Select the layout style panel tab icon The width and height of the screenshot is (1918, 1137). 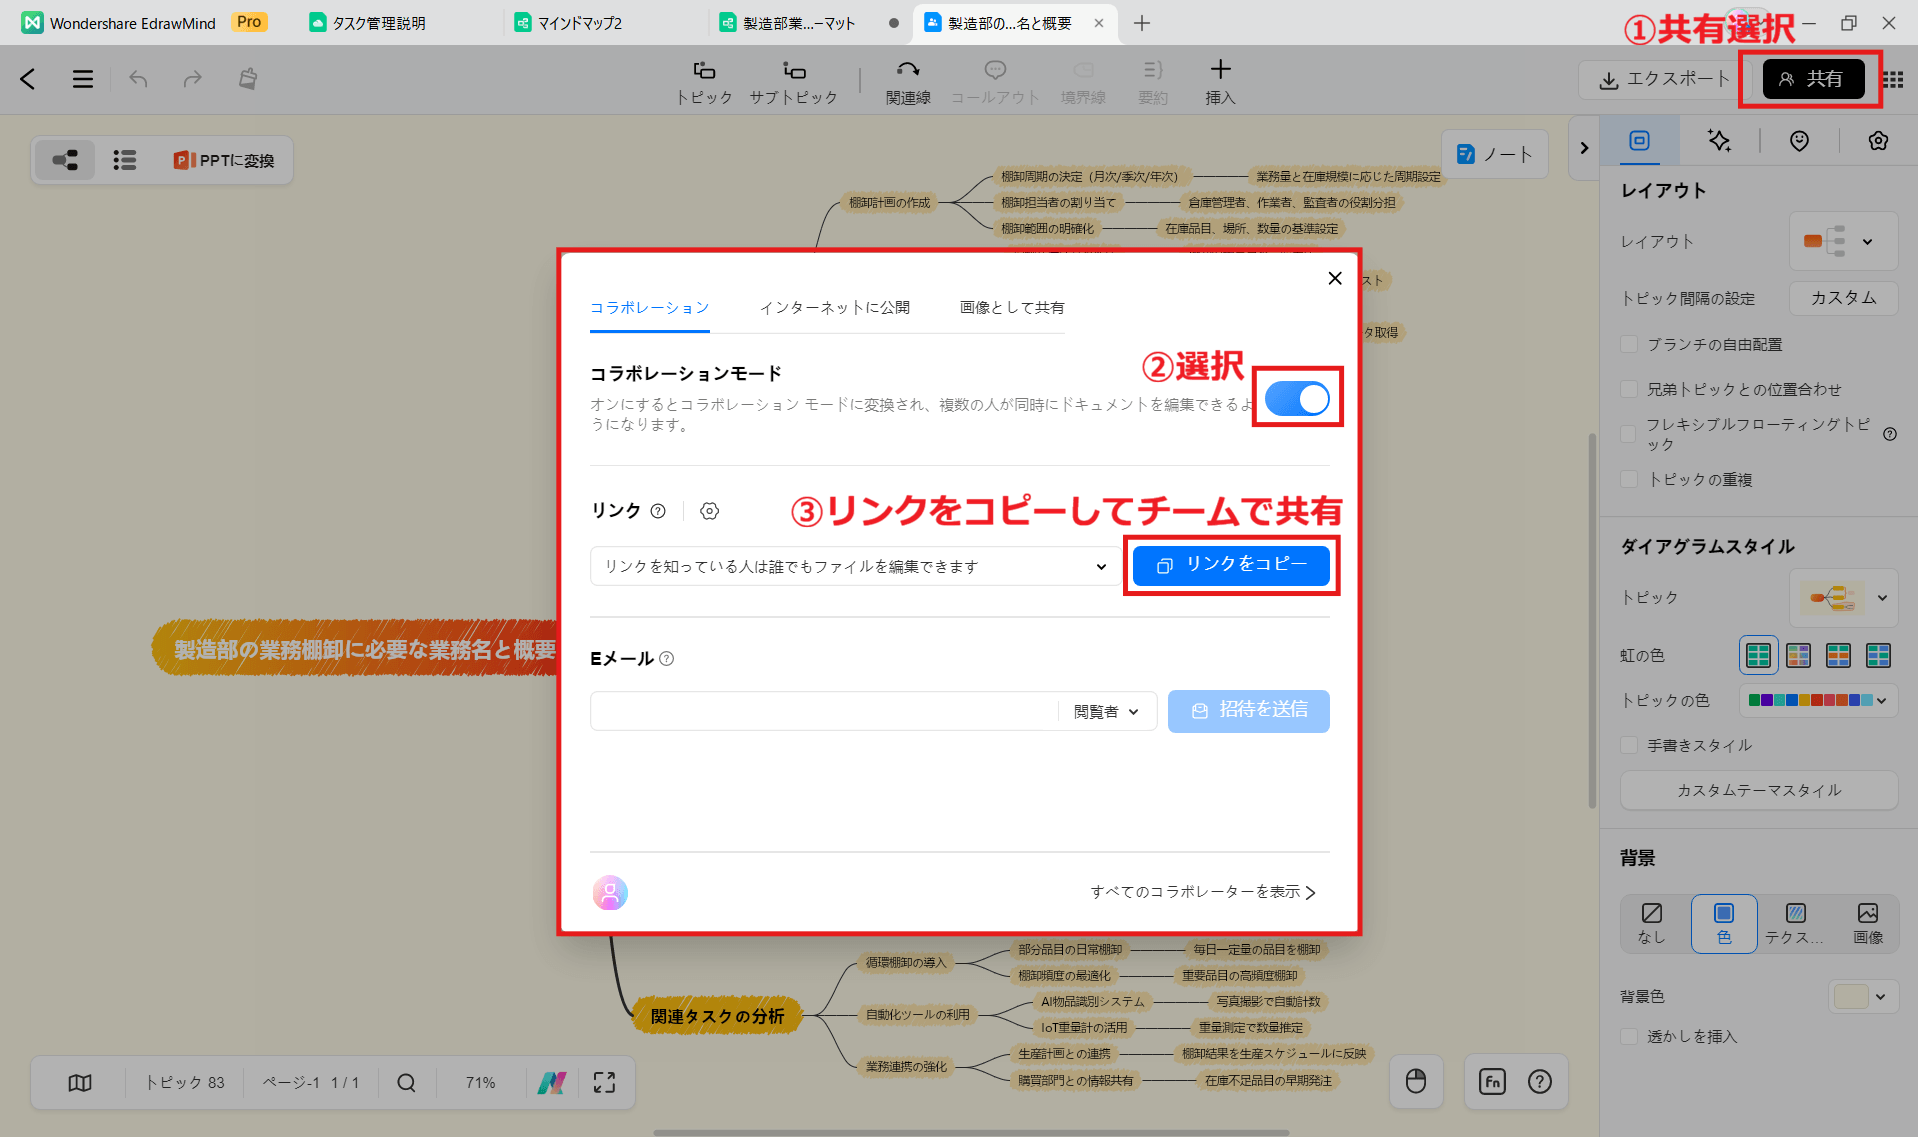pos(1639,141)
